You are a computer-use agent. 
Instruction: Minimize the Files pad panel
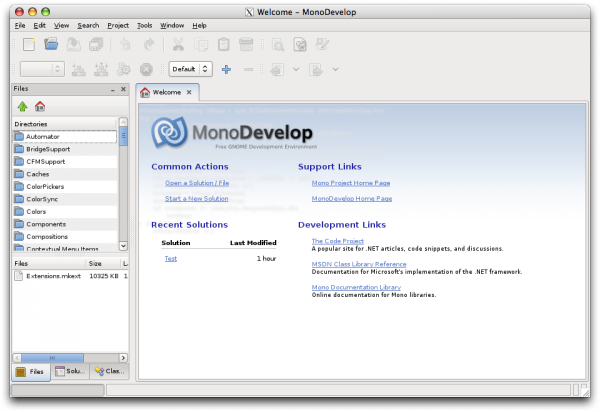tap(113, 90)
